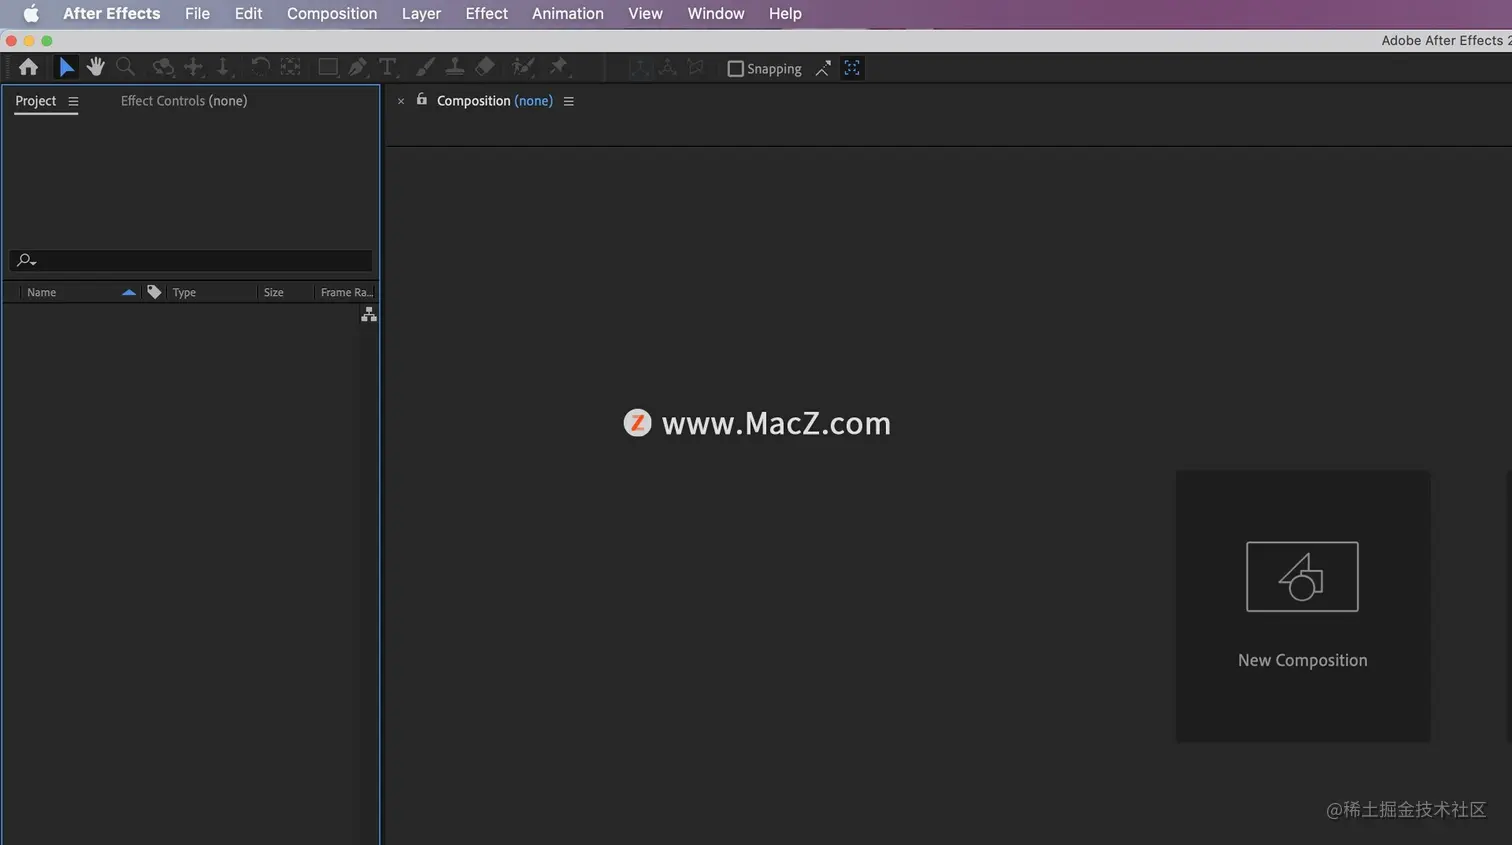Select the Zoom magnifier tool
This screenshot has height=845, width=1512.
(125, 67)
